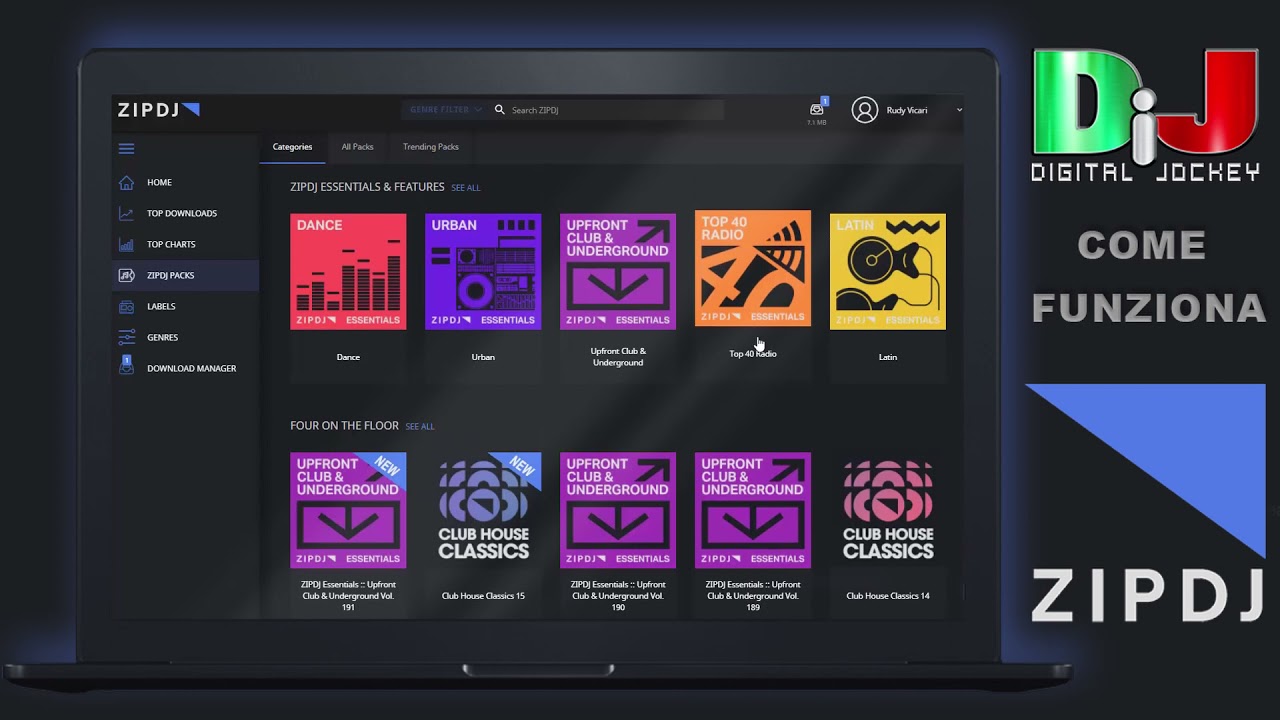
Task: Open the Upfront Club & Underground Essentials cover
Action: 618,271
